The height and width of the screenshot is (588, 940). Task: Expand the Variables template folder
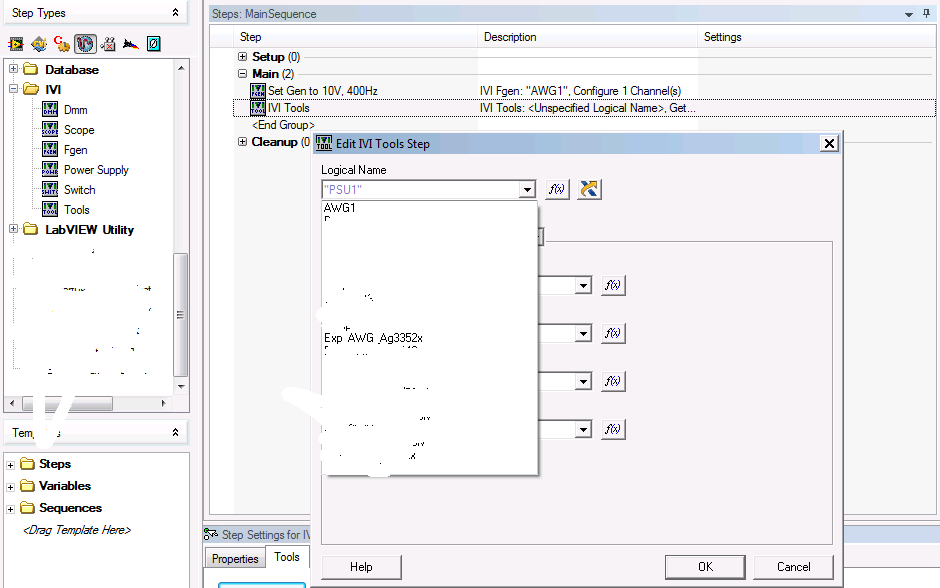(10, 487)
